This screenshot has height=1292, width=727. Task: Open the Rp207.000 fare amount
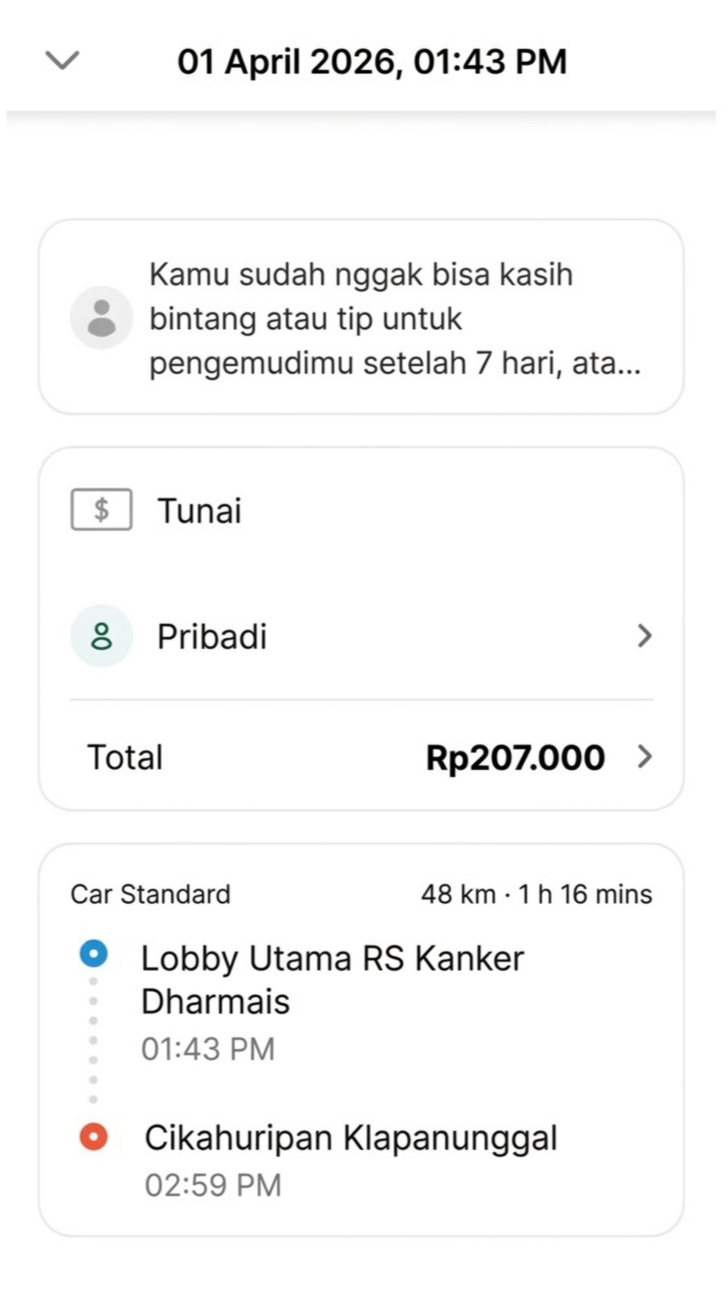click(x=515, y=757)
